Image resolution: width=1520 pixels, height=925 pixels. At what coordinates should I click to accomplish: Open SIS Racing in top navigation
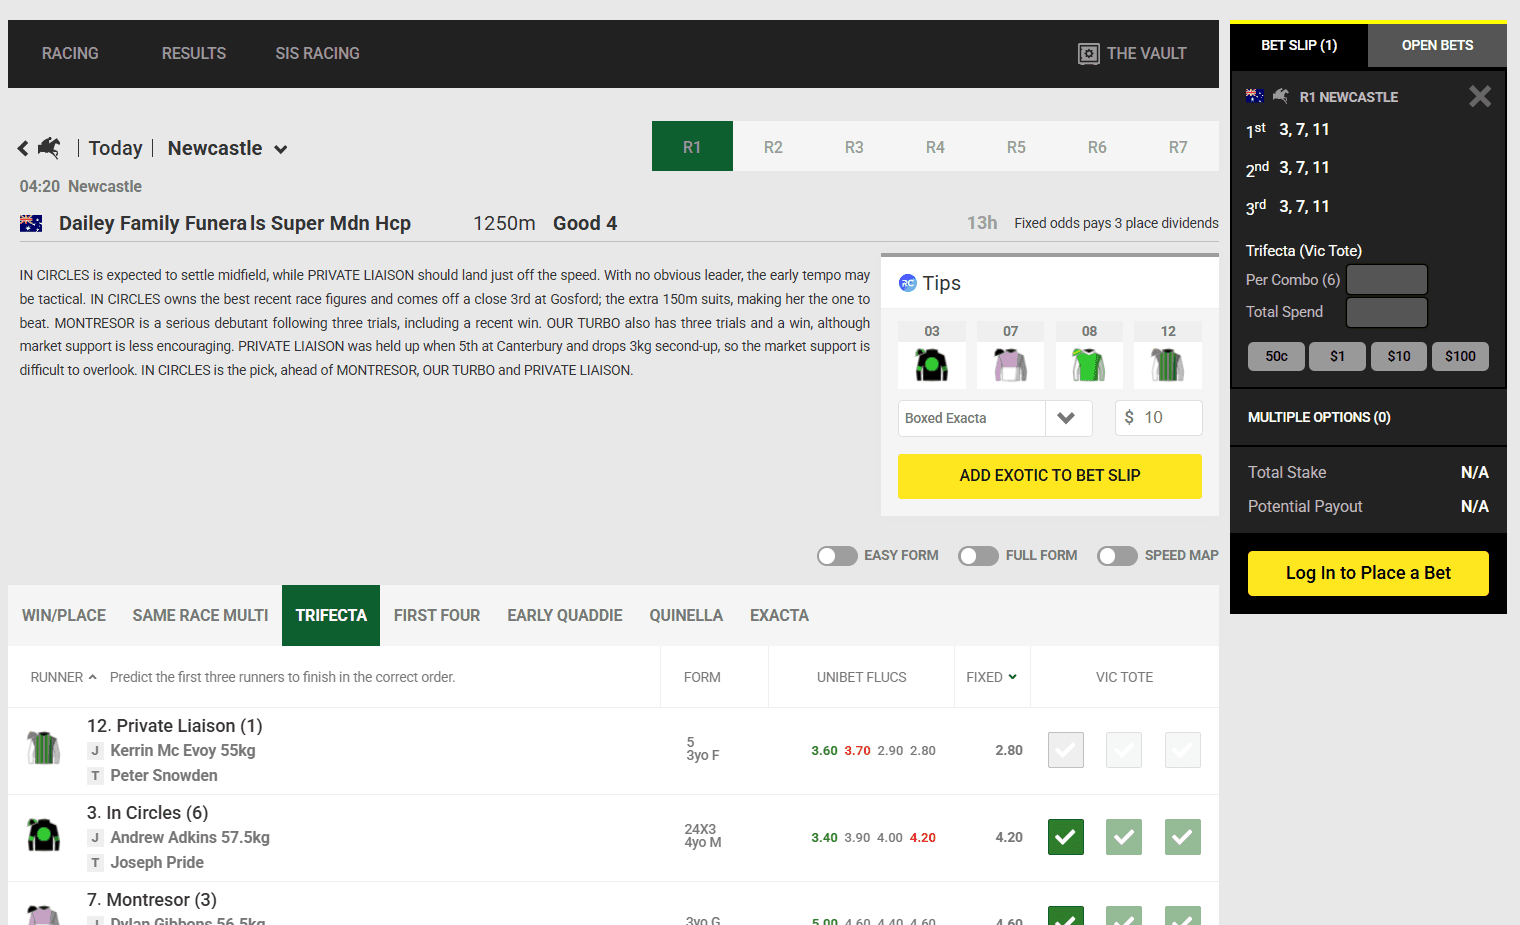317,54
